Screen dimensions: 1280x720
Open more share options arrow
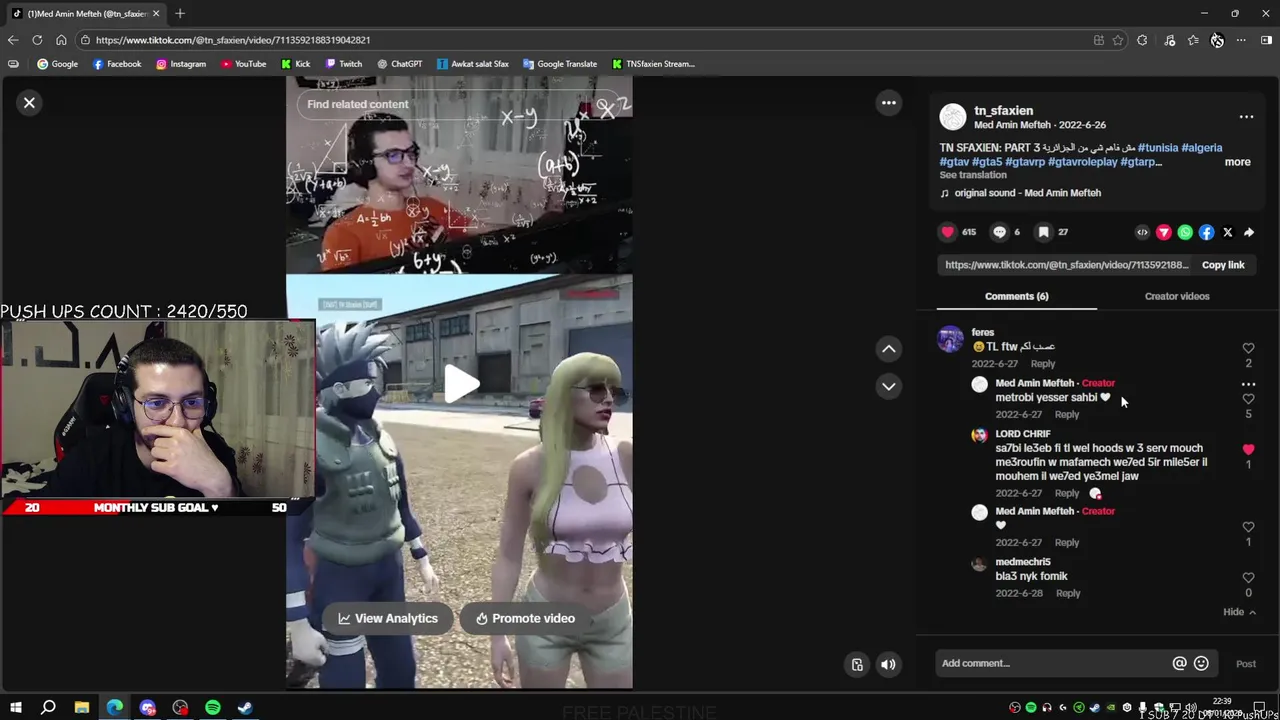(x=1249, y=232)
